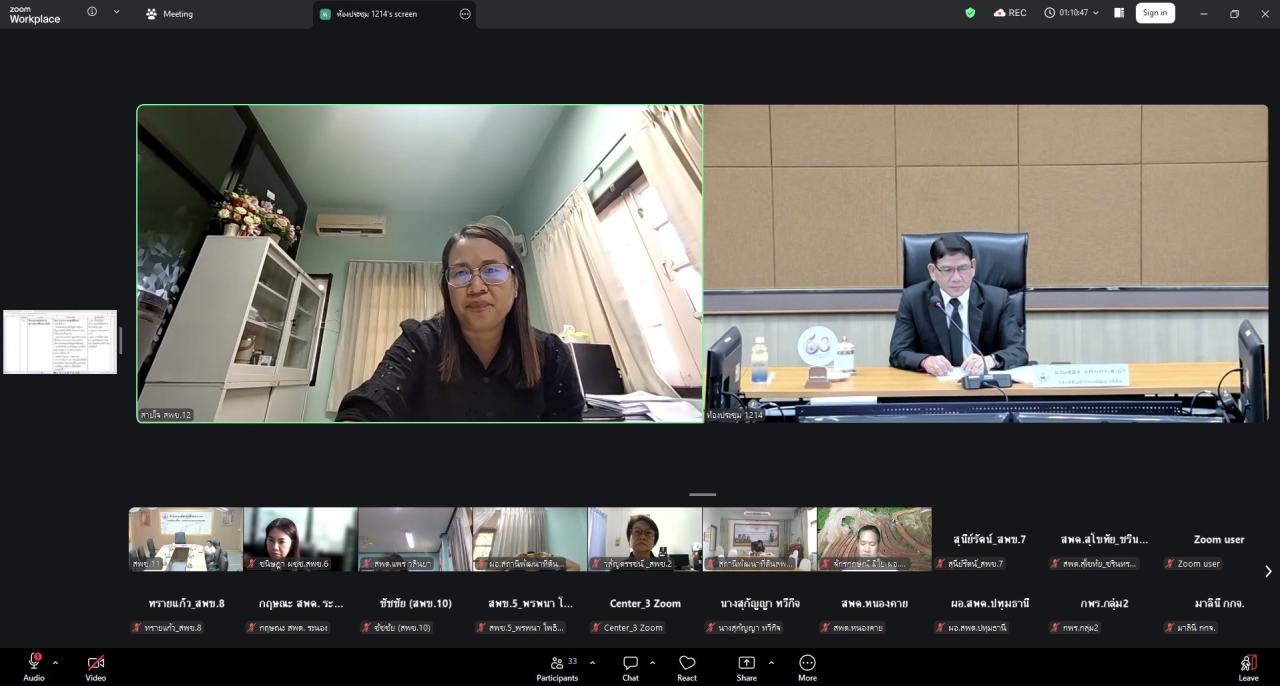Show next page of participant thumbnails
The image size is (1280, 686).
coord(1268,571)
